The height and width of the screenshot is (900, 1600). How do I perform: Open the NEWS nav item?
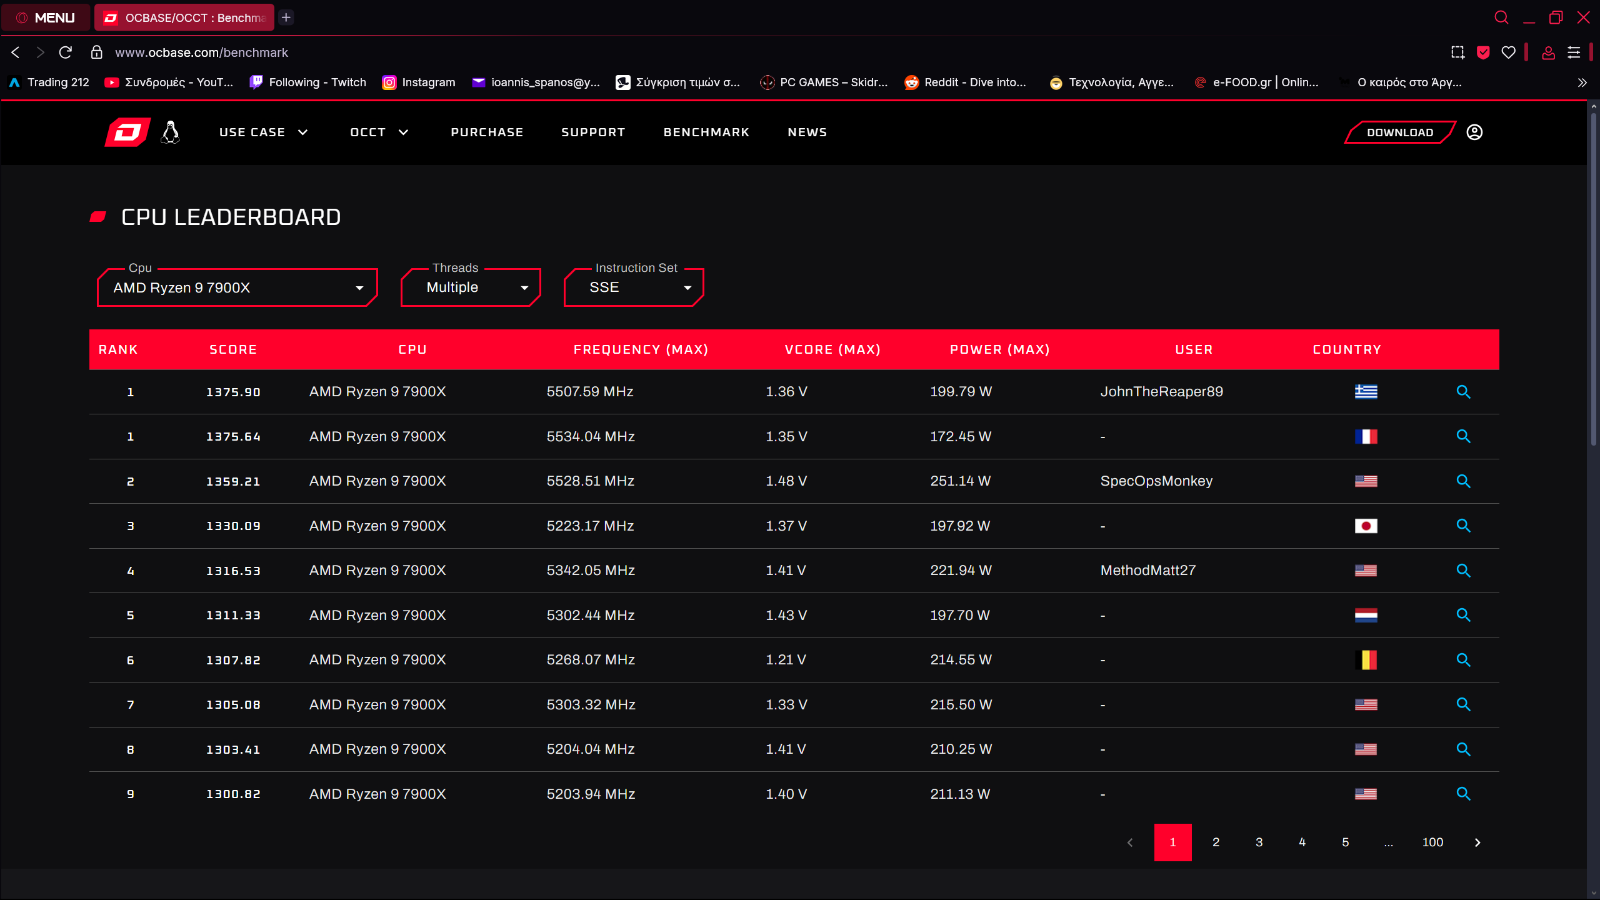coord(807,132)
